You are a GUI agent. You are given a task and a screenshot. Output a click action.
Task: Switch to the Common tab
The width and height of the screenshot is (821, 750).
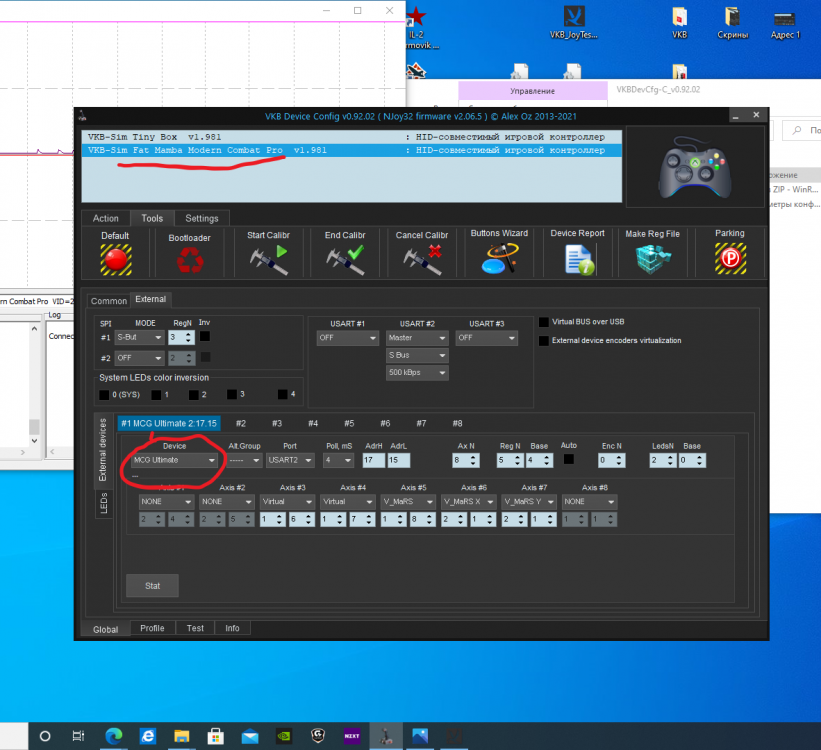108,301
